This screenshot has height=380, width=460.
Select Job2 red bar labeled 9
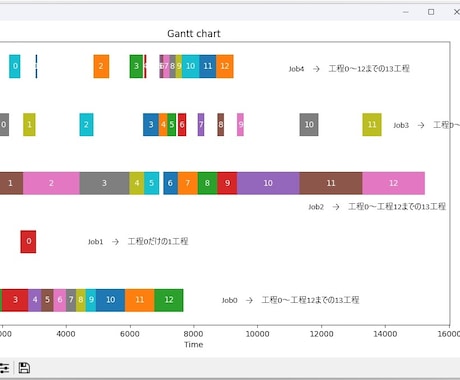coord(227,183)
